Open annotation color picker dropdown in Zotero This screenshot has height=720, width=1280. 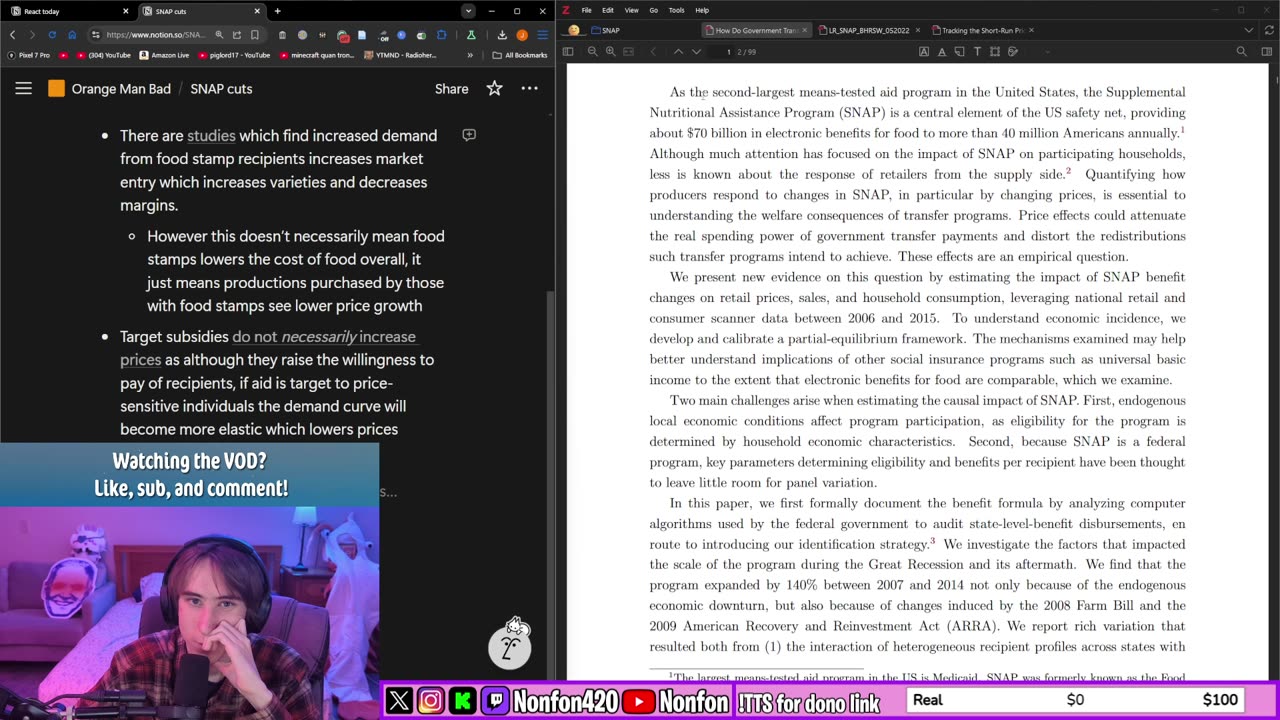1047,51
